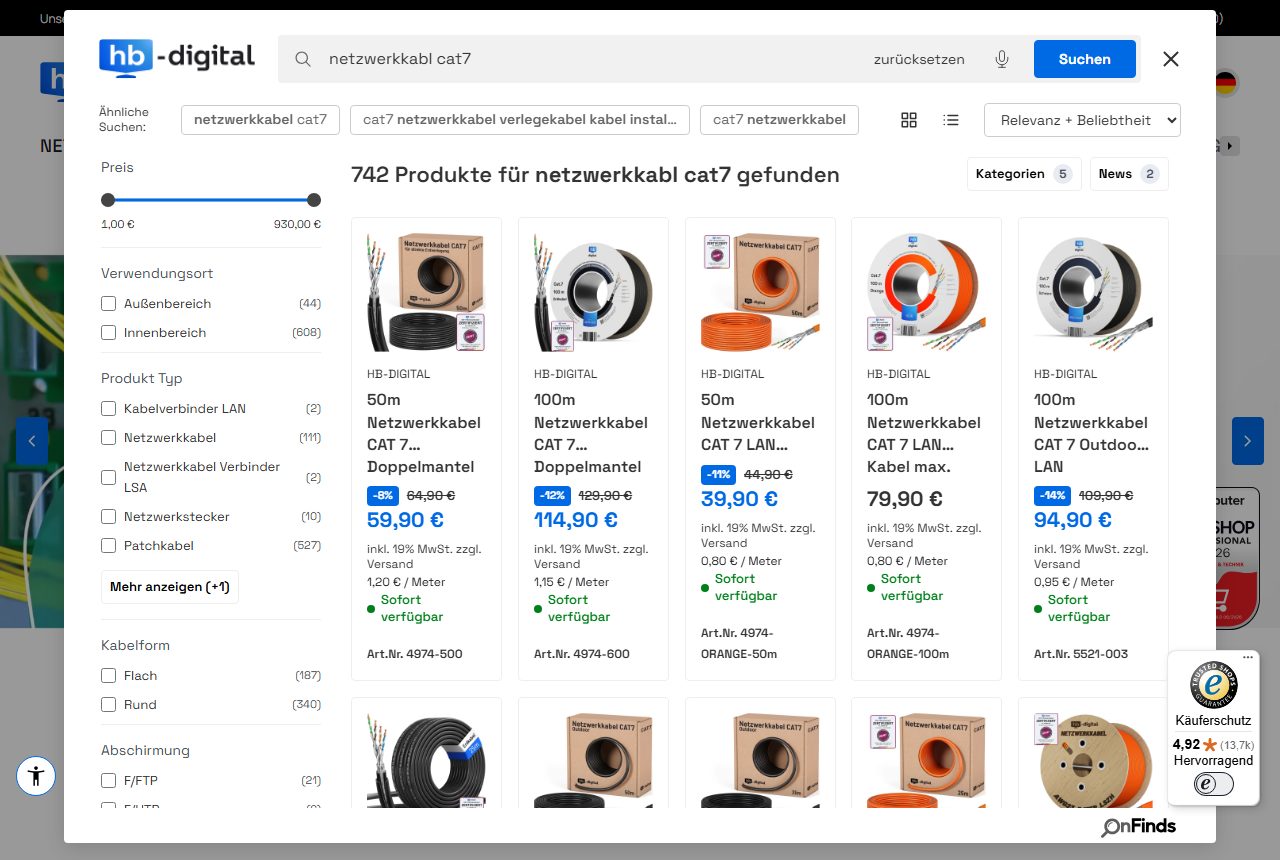Select the German flag language icon
The height and width of the screenshot is (860, 1280).
pos(1225,83)
